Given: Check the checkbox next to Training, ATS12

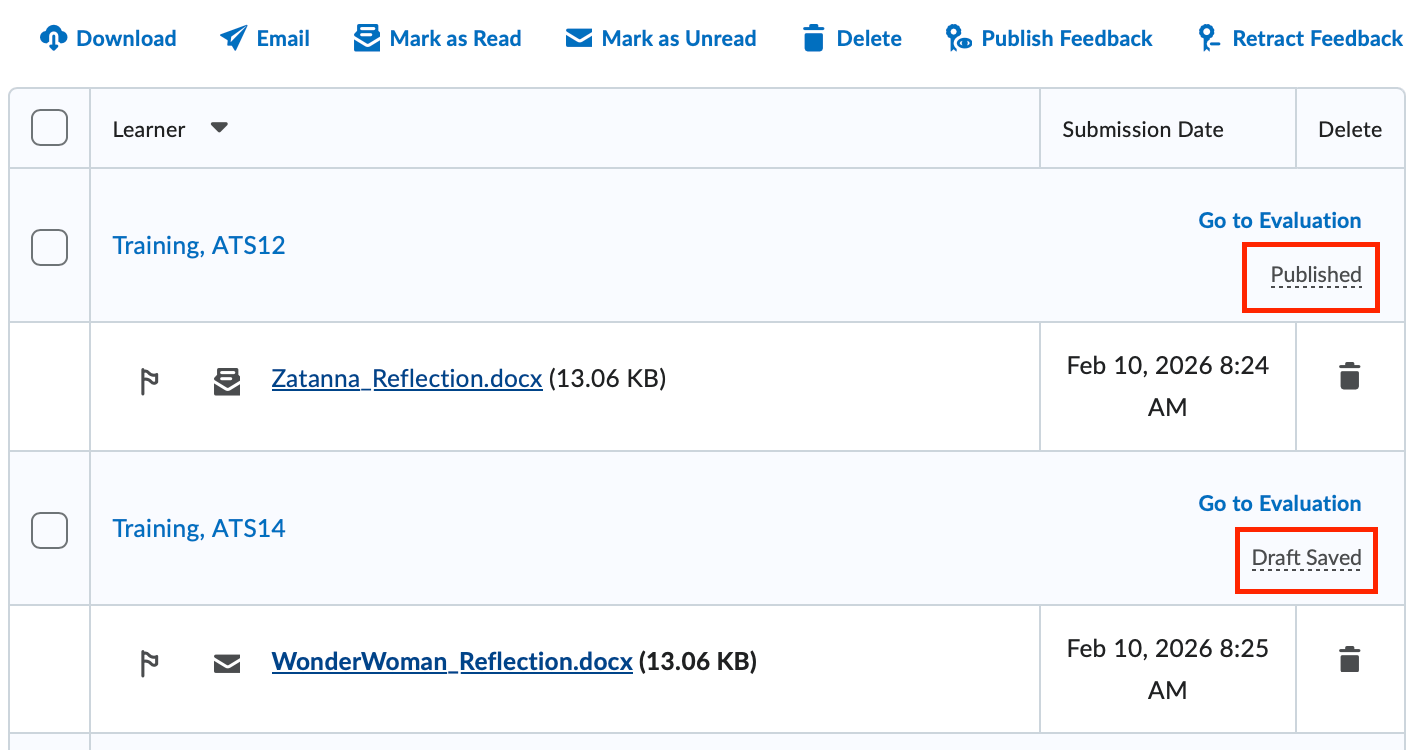Looking at the screenshot, I should pos(49,248).
